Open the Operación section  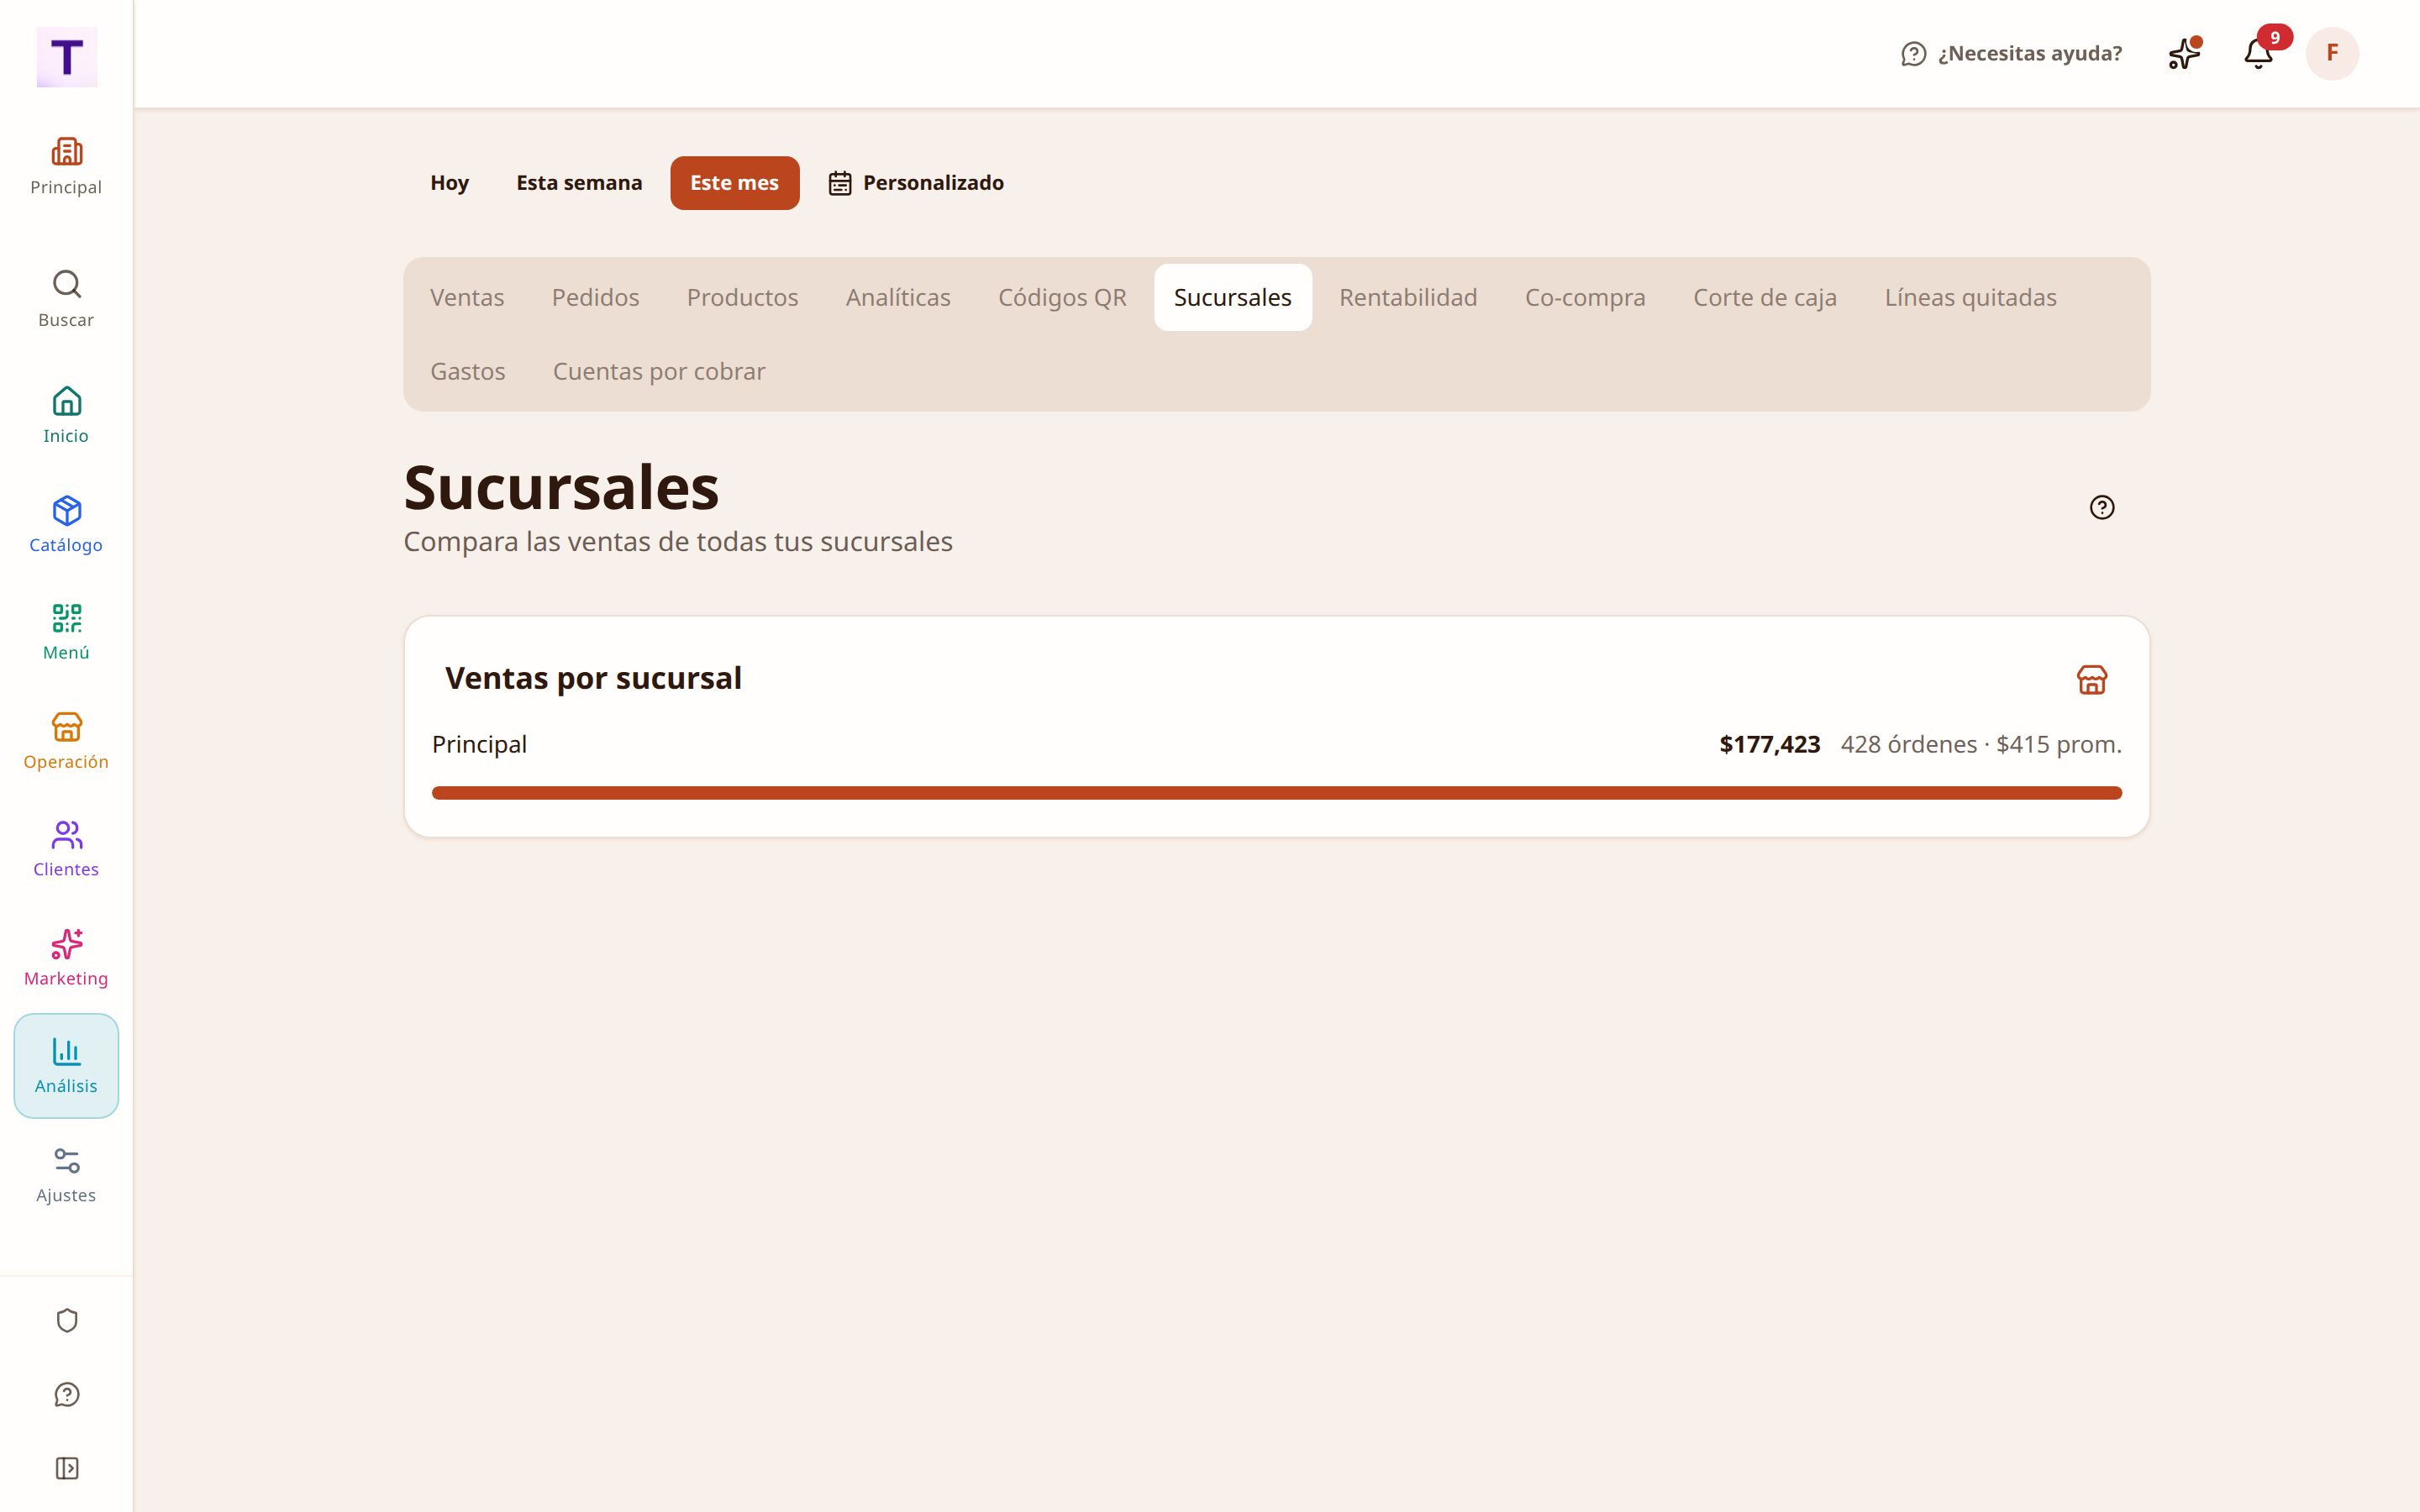tap(66, 741)
